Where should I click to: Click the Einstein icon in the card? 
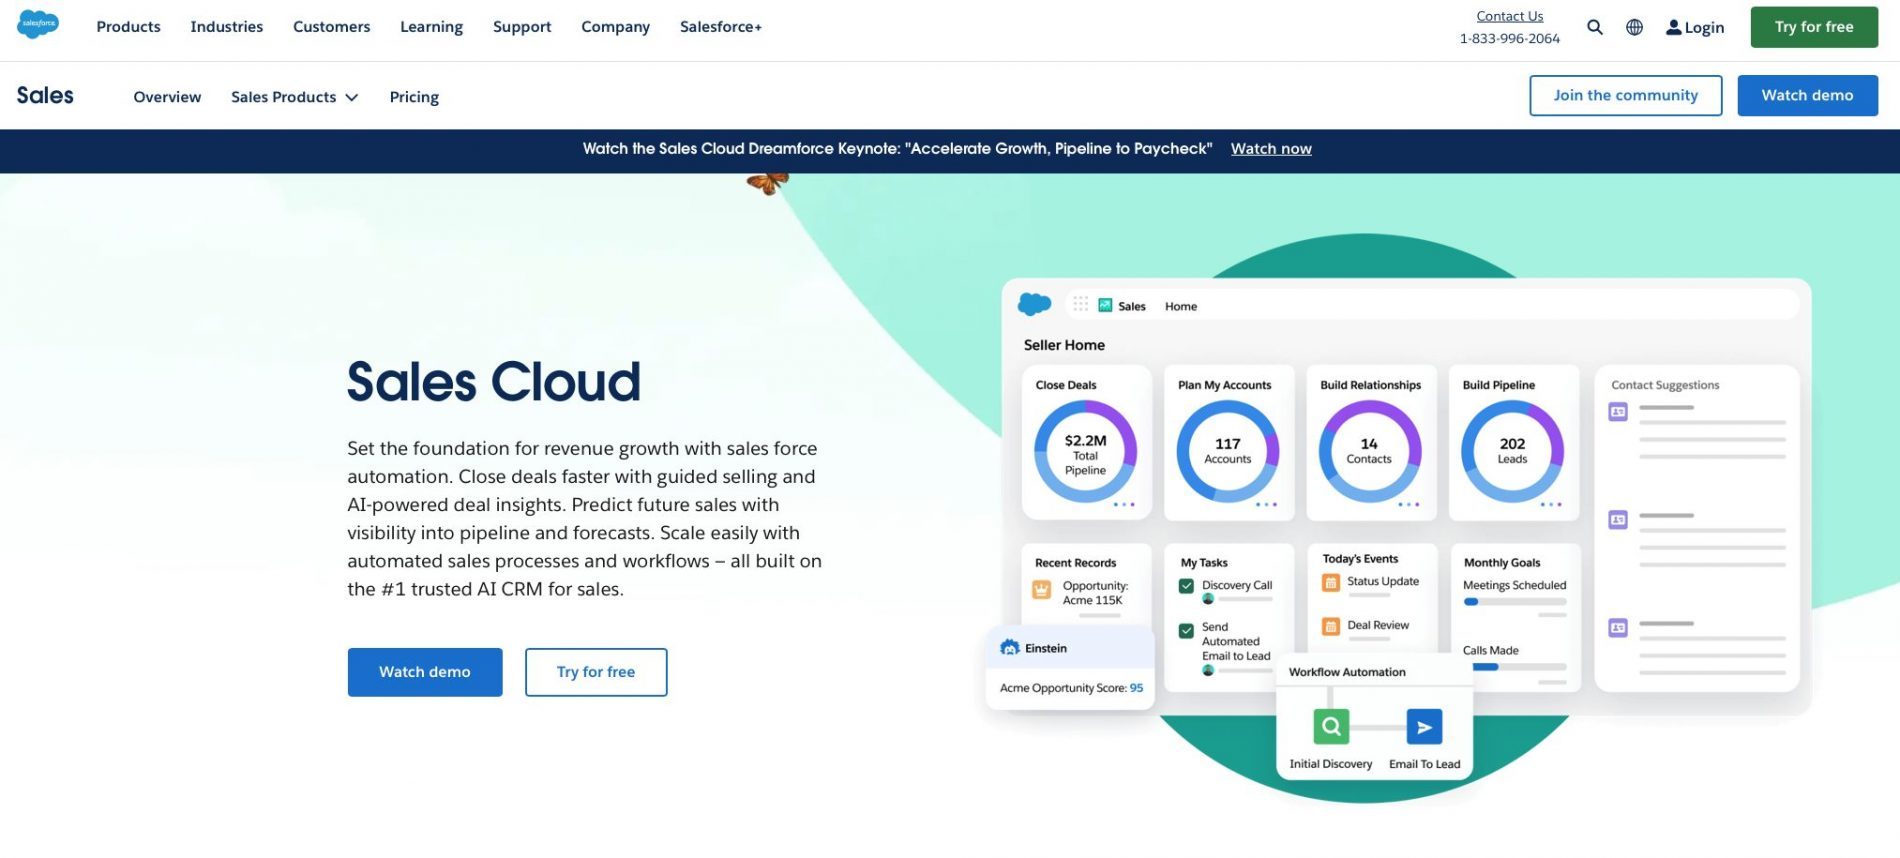[1010, 648]
